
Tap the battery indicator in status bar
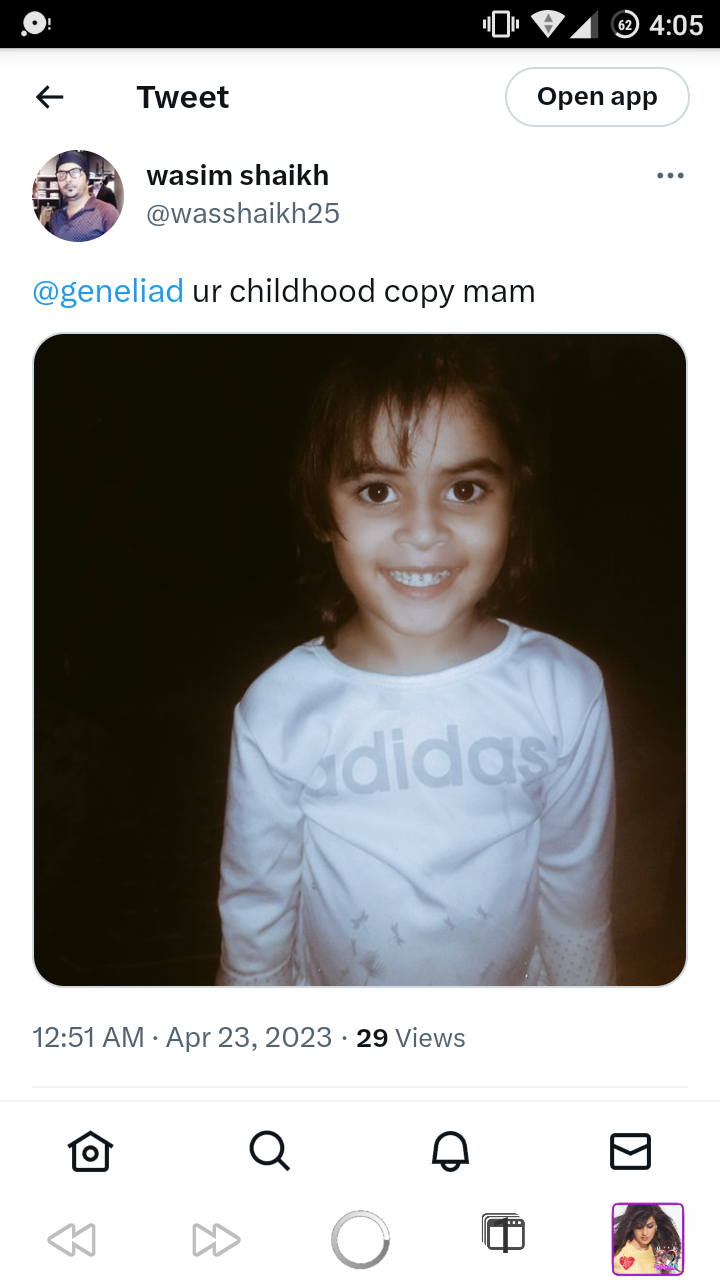625,24
